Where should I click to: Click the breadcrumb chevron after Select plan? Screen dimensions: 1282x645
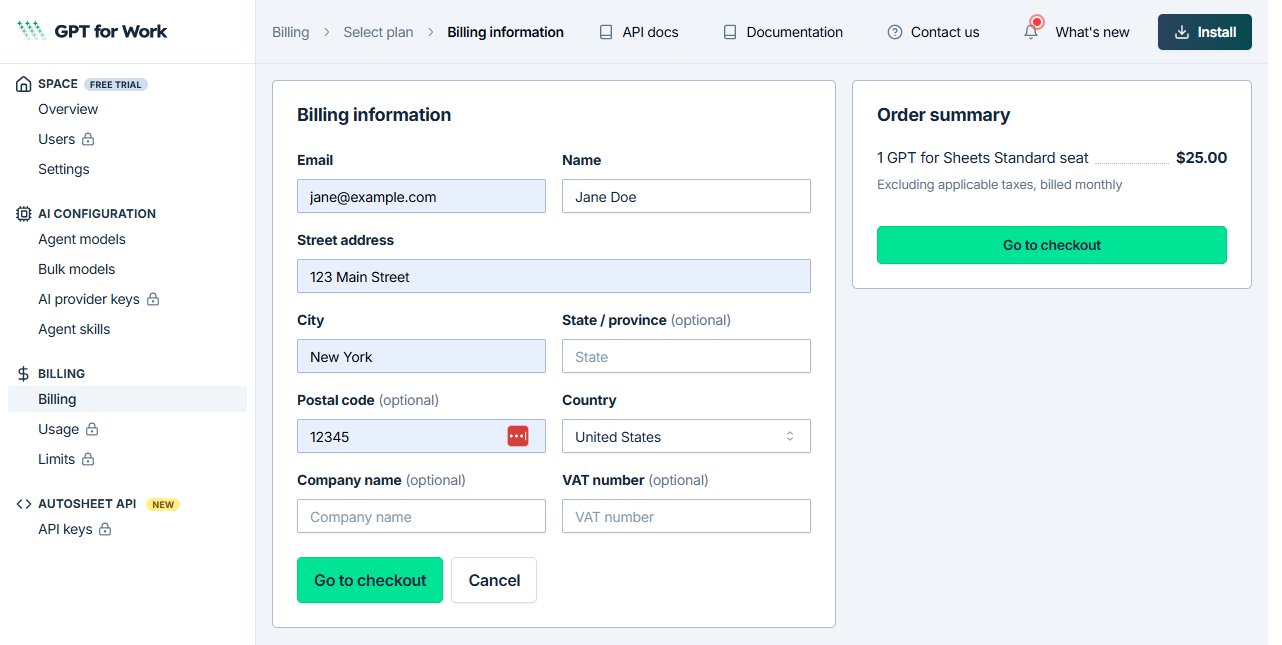coord(430,32)
